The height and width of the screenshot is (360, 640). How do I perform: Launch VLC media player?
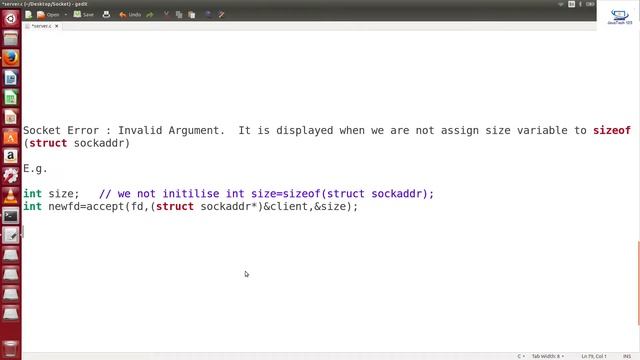pyautogui.click(x=11, y=195)
